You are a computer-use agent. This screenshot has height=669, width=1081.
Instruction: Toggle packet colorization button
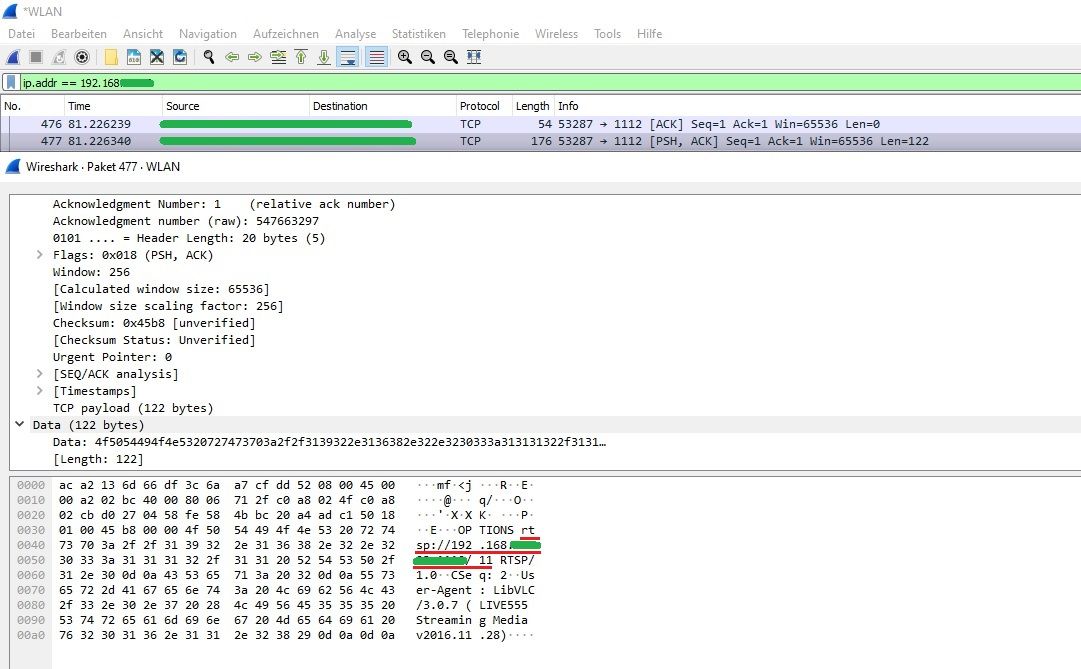(x=376, y=57)
